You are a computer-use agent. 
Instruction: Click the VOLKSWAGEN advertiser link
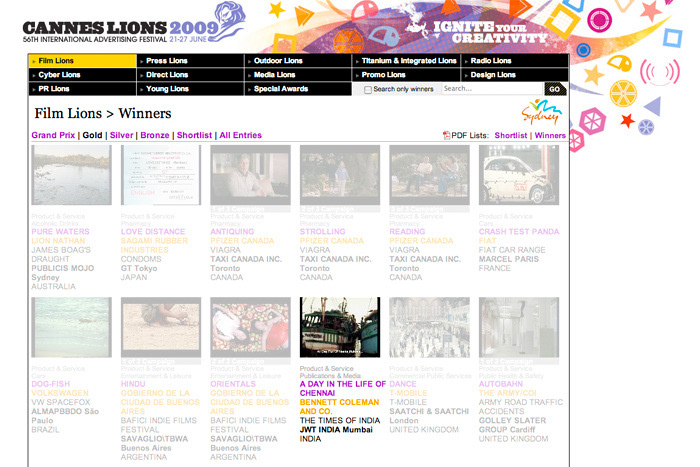[x=60, y=393]
